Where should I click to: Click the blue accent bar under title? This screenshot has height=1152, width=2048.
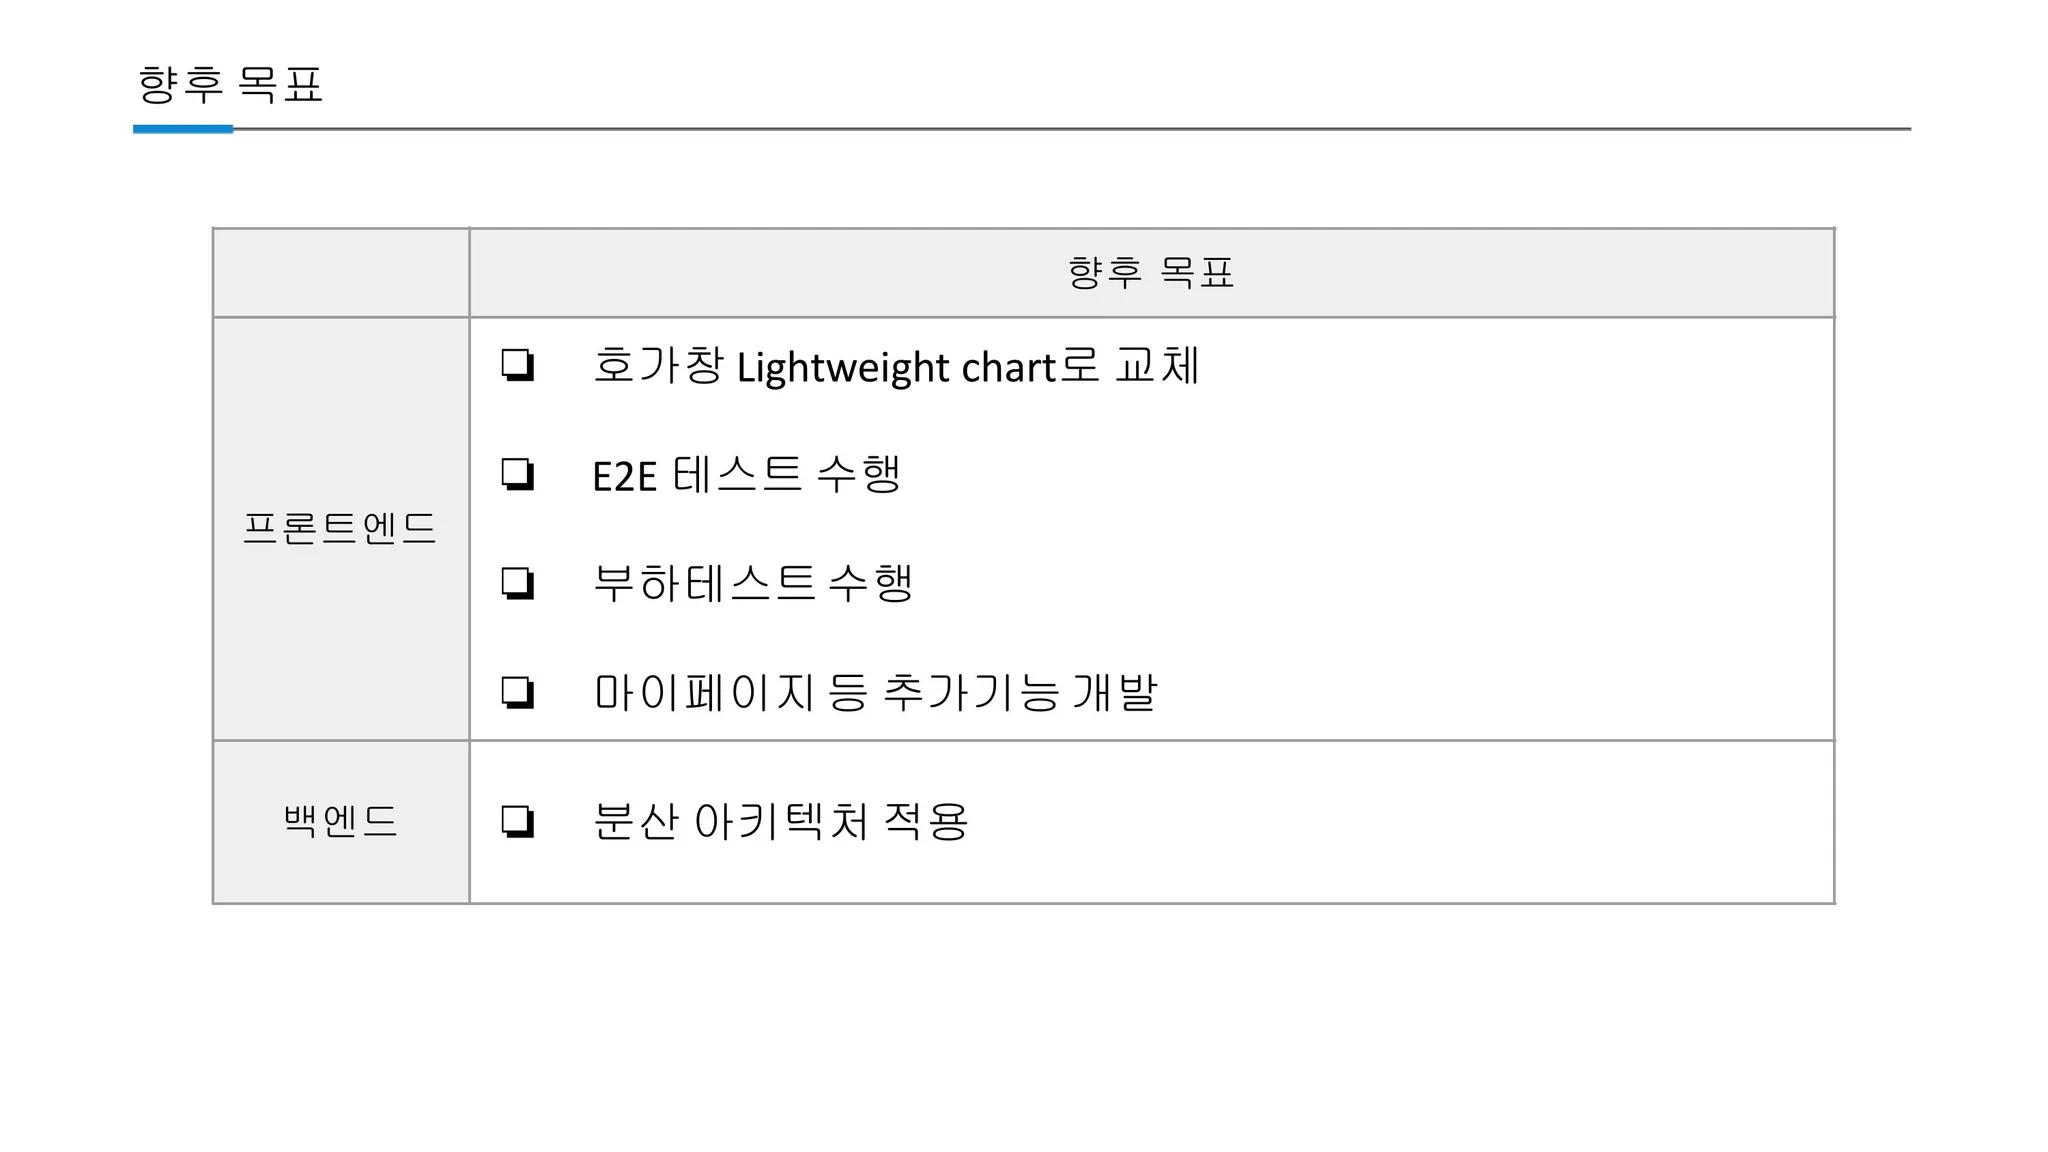(183, 129)
